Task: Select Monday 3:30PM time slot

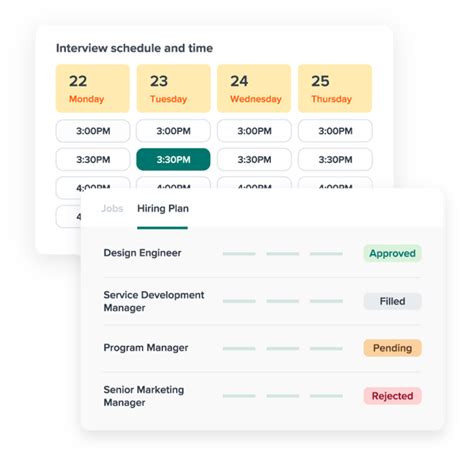Action: 93,160
